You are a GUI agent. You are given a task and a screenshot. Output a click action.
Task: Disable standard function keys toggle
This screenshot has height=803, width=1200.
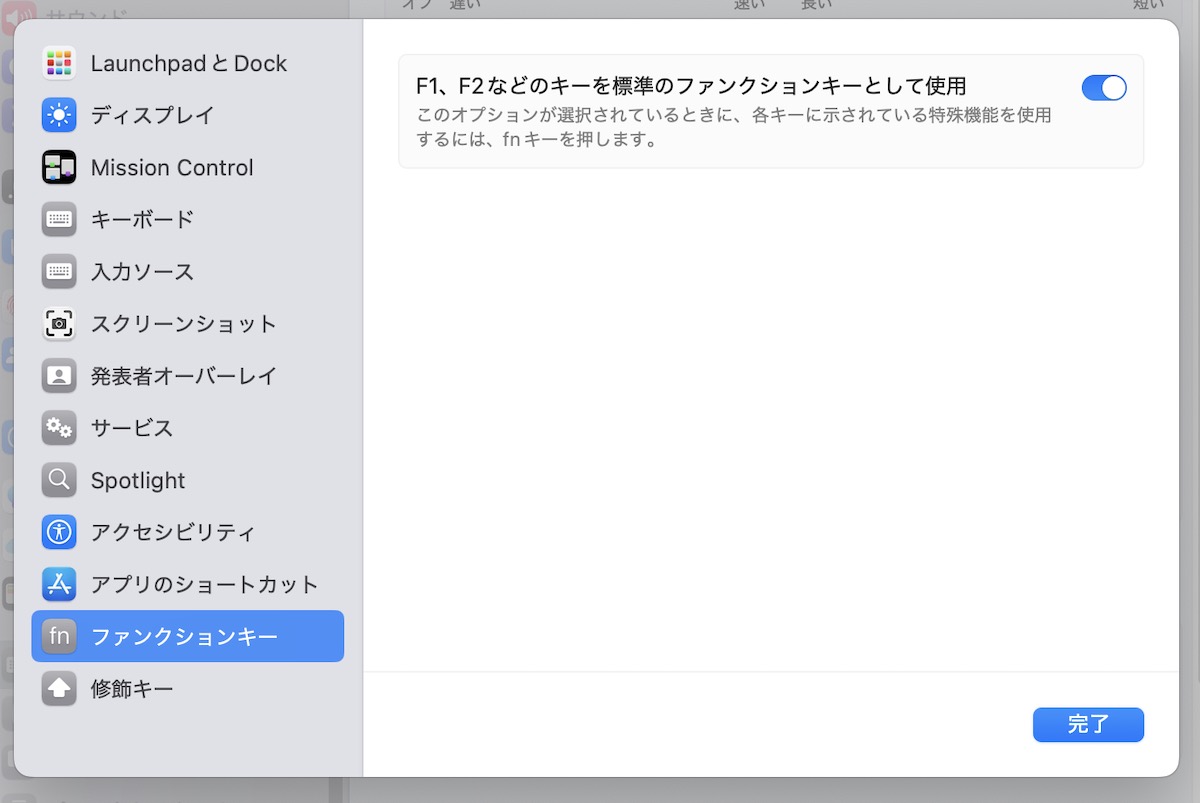(x=1103, y=88)
